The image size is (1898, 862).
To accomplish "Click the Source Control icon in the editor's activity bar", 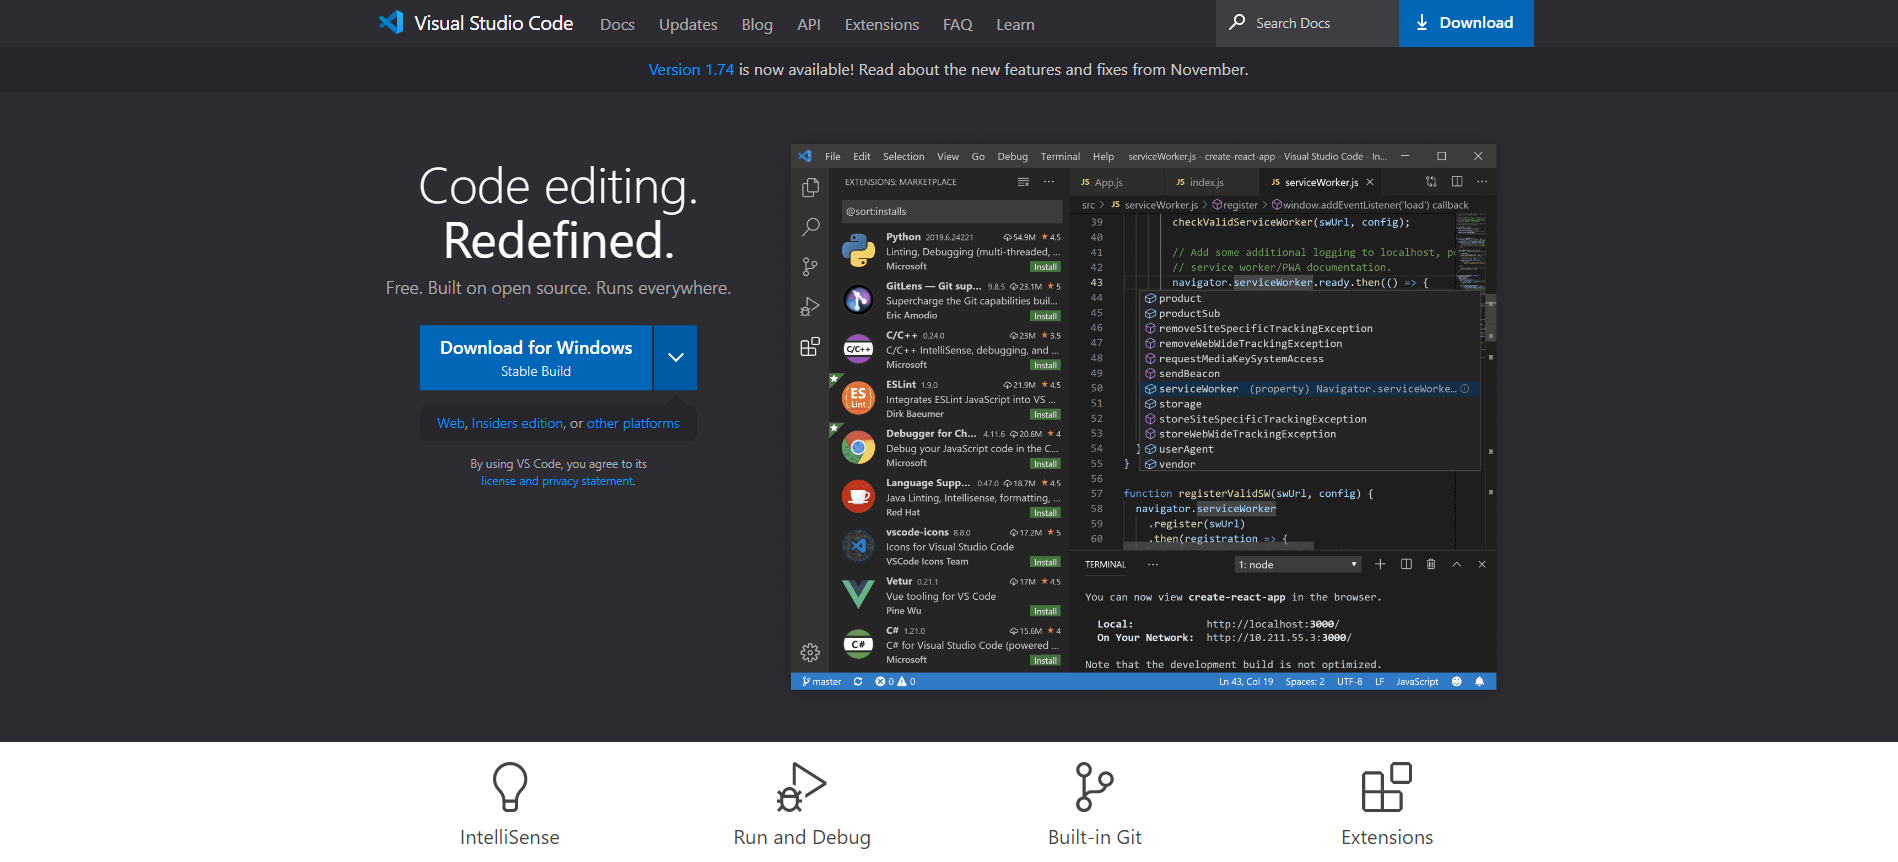I will [x=810, y=267].
